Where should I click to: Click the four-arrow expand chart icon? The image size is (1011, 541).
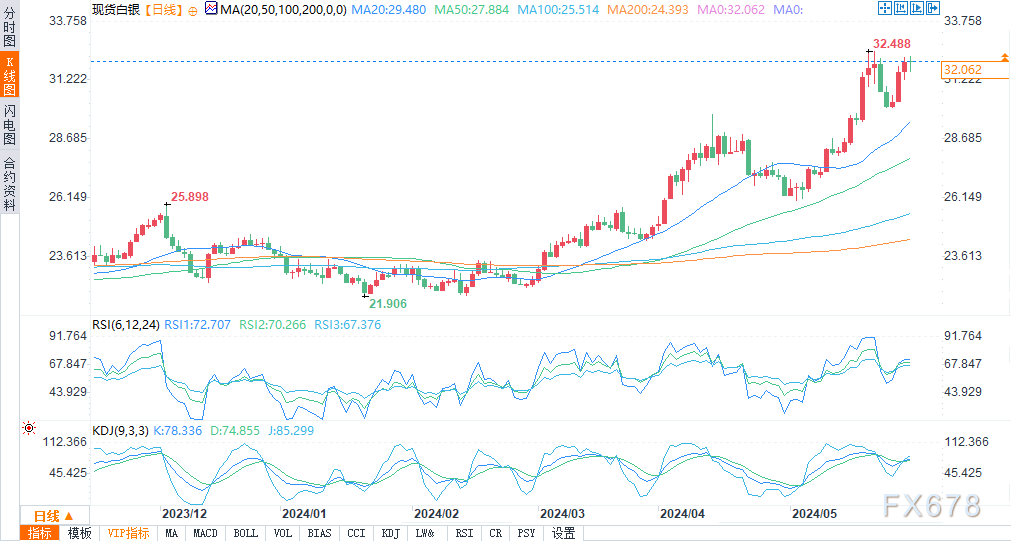coord(884,8)
